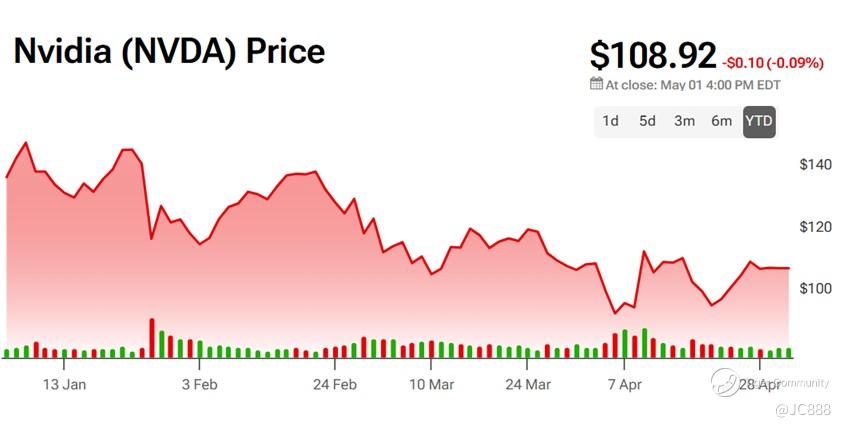Click the Nvidia (NVDA) Price title
This screenshot has width=846, height=429.
pos(170,52)
